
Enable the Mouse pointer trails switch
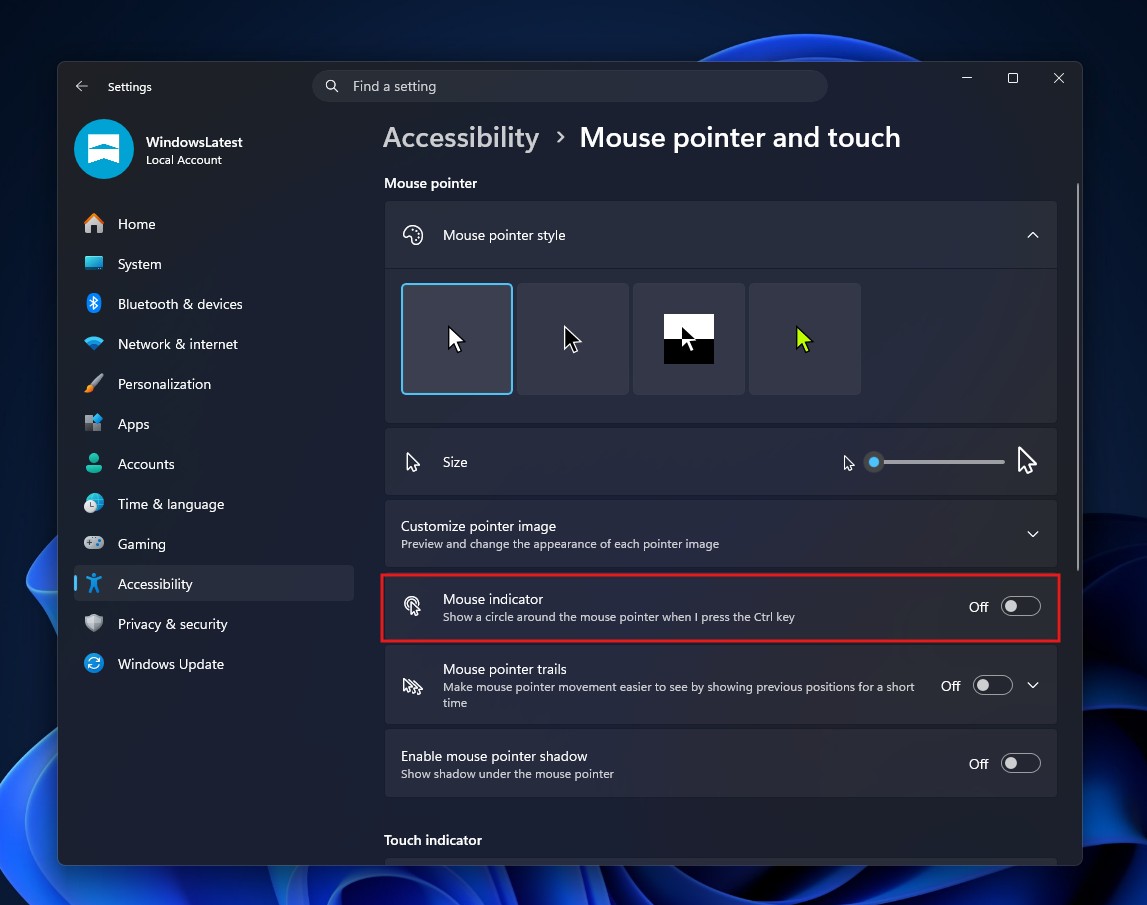point(993,686)
